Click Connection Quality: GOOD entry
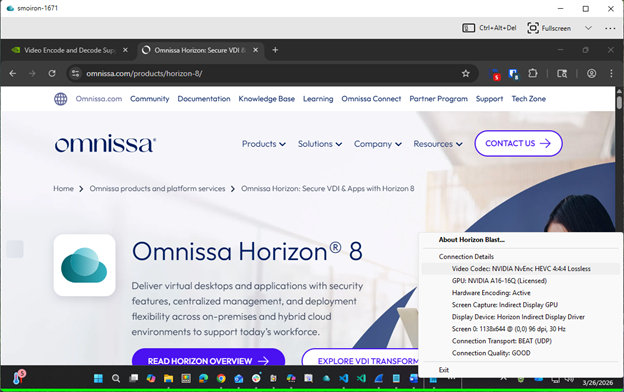Viewport: 624px width, 392px height. point(521,353)
